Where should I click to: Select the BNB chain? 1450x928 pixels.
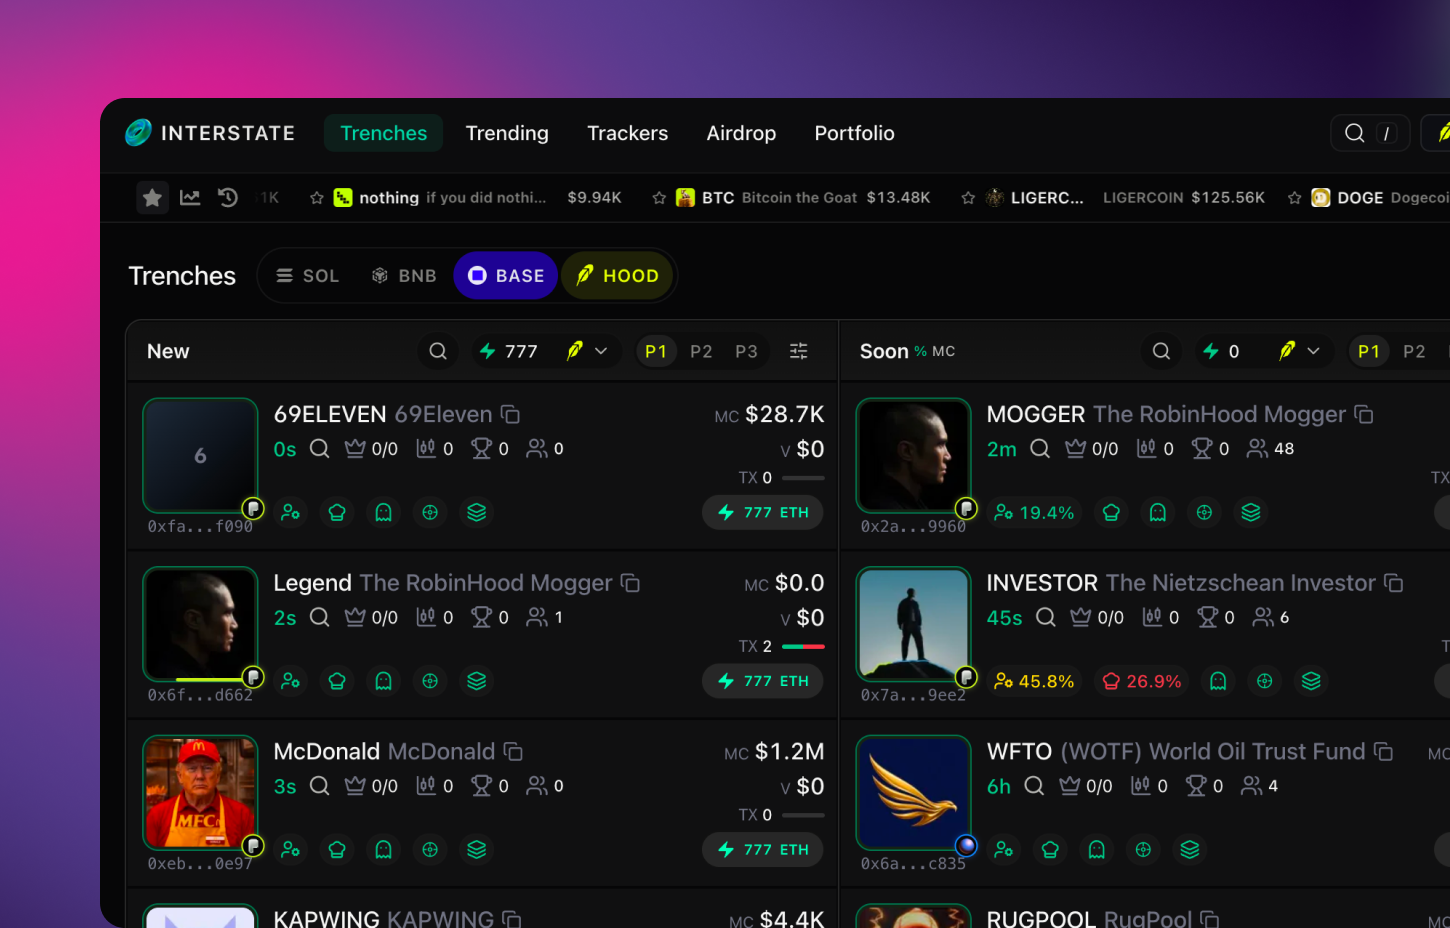pos(404,276)
